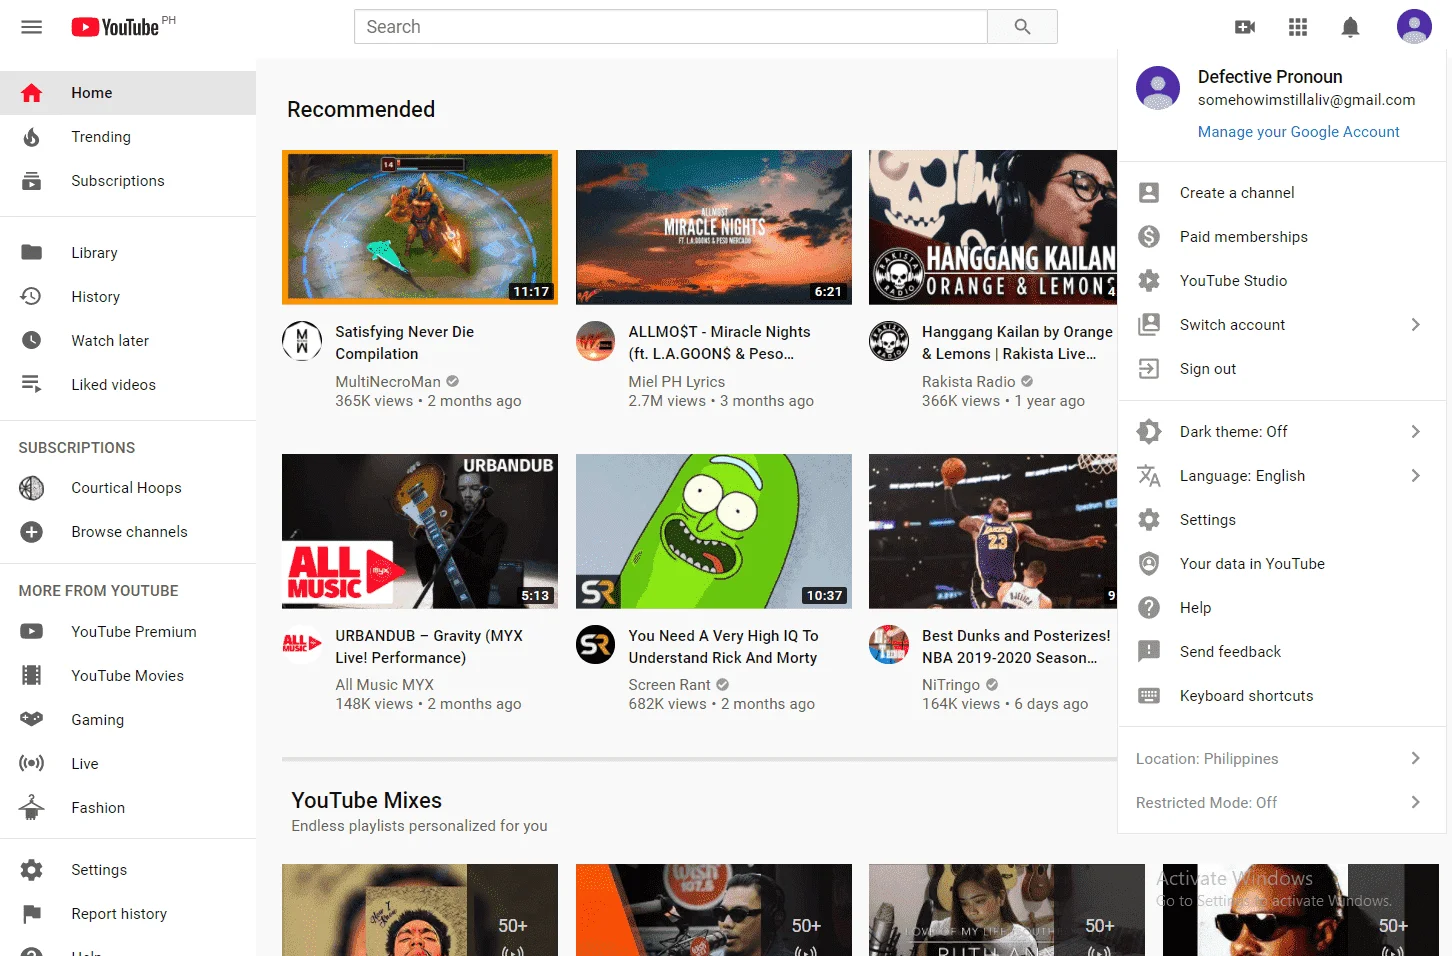The image size is (1452, 956).
Task: Open the hamburger guide menu
Action: point(32,27)
